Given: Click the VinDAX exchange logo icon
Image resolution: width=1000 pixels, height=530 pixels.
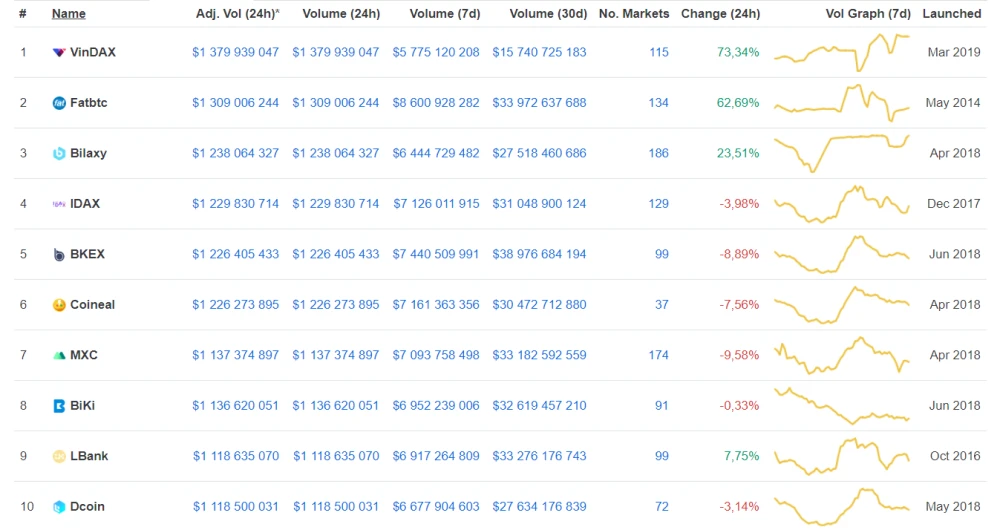Looking at the screenshot, I should [59, 52].
